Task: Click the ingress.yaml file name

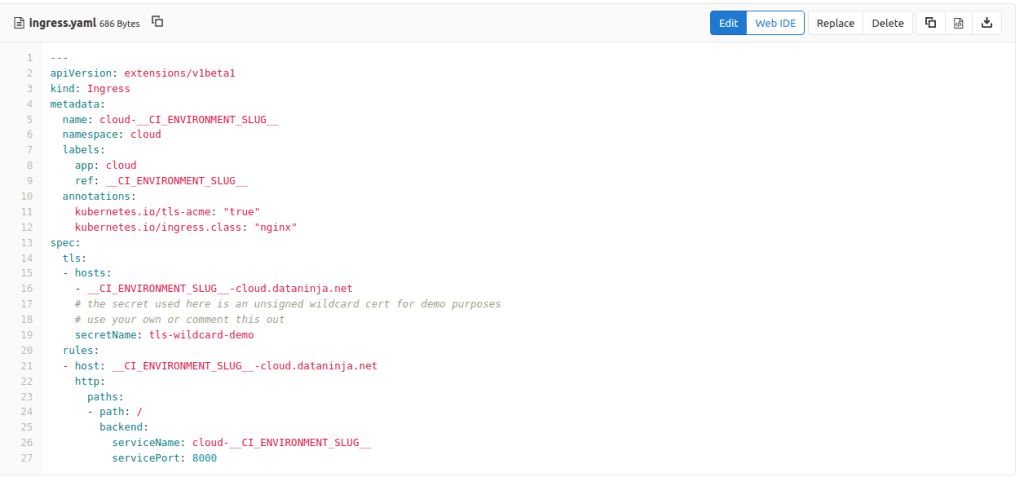Action: [x=61, y=23]
